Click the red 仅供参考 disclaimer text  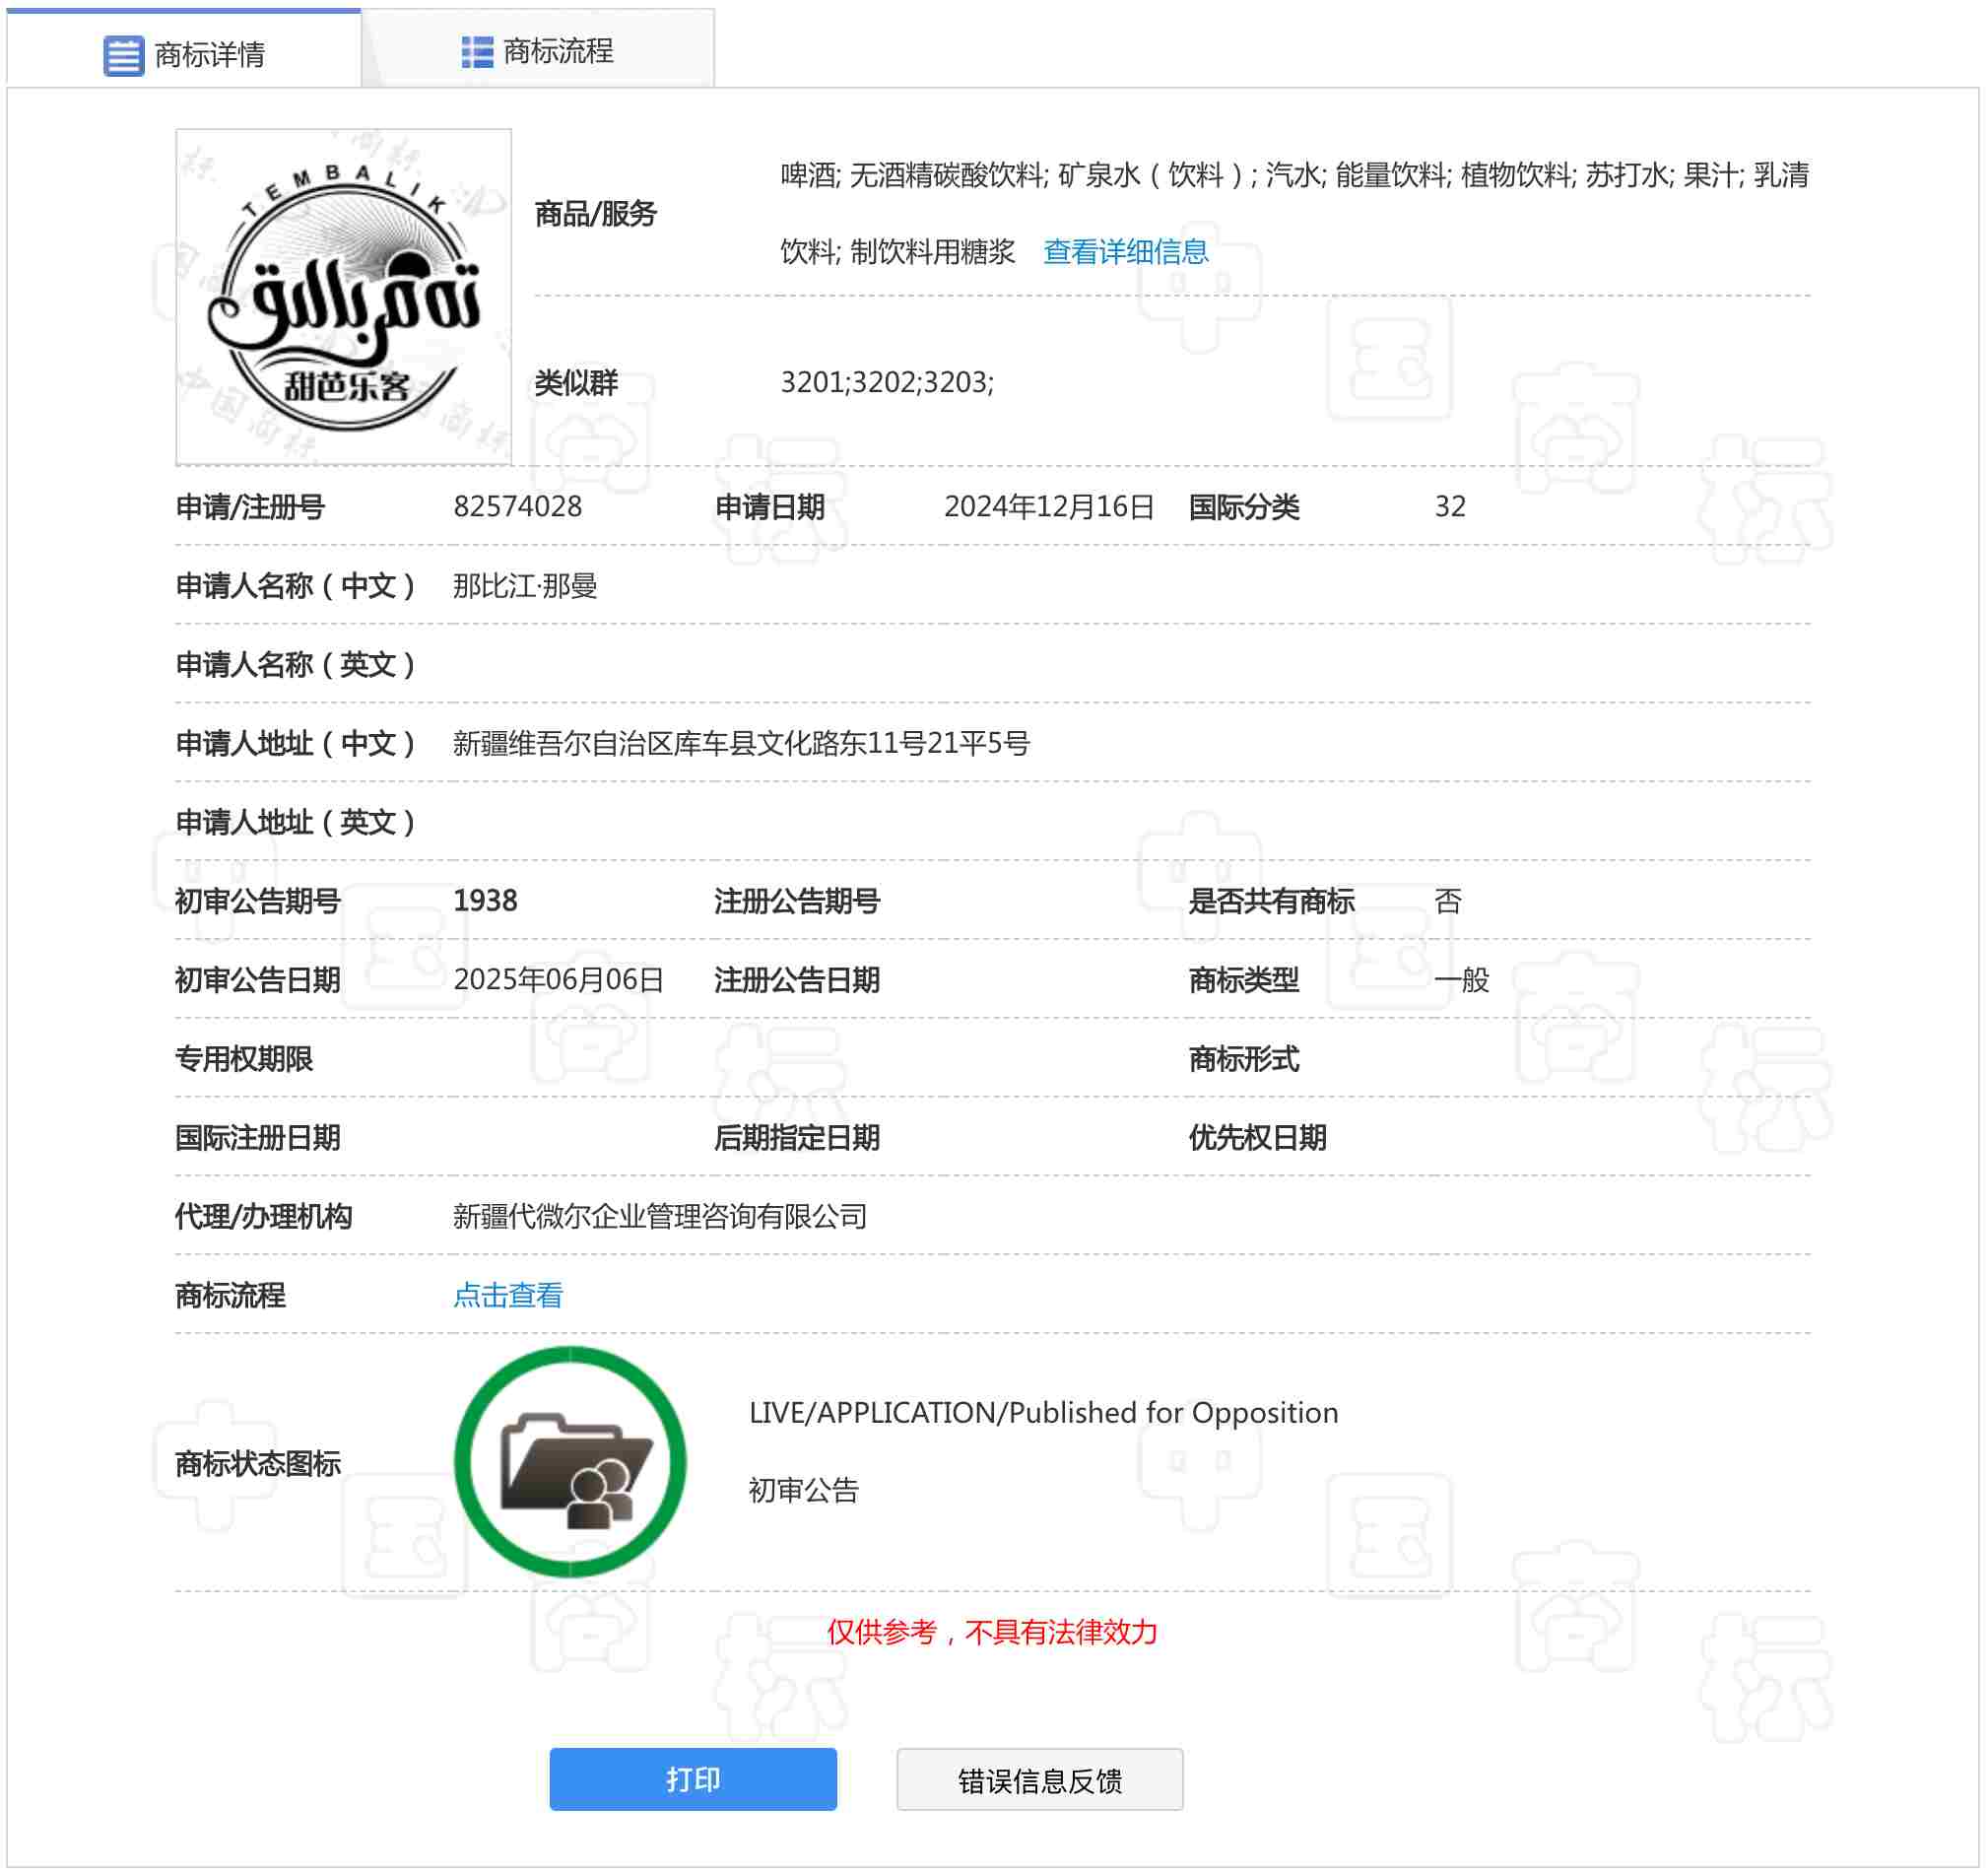(x=992, y=1633)
